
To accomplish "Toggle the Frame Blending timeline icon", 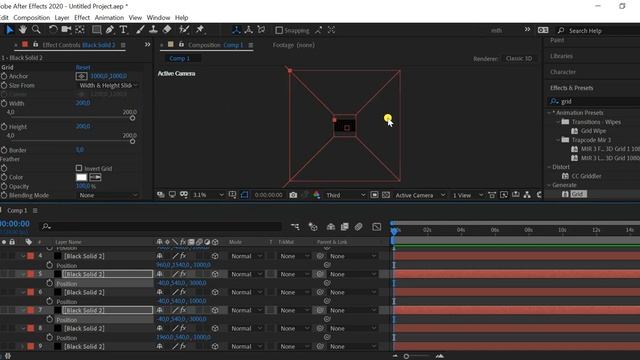I will [344, 227].
